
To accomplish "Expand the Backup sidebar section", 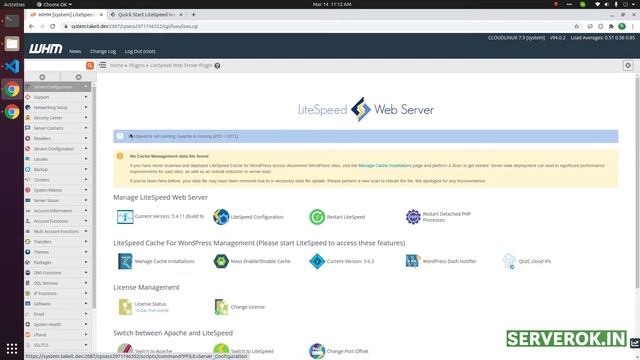I will [57, 169].
